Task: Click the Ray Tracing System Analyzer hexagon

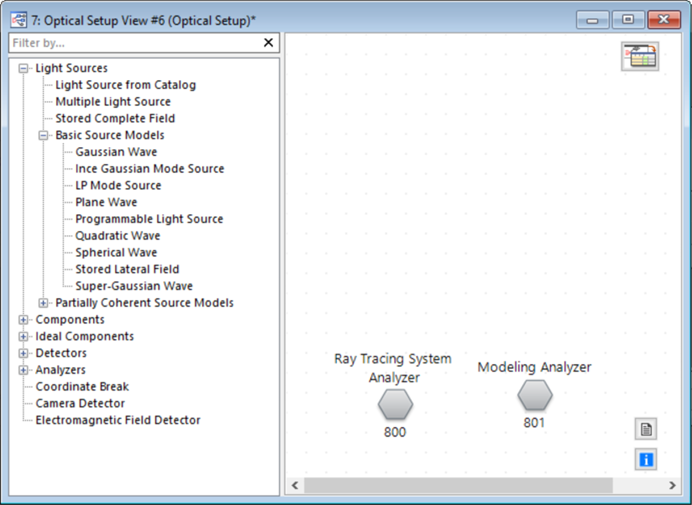Action: coord(395,404)
